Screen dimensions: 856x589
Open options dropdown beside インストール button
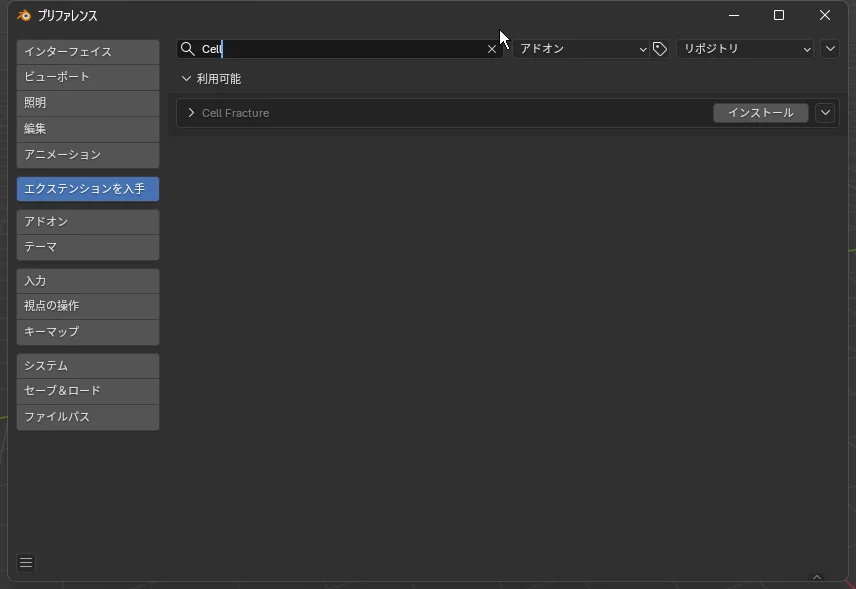pyautogui.click(x=825, y=113)
